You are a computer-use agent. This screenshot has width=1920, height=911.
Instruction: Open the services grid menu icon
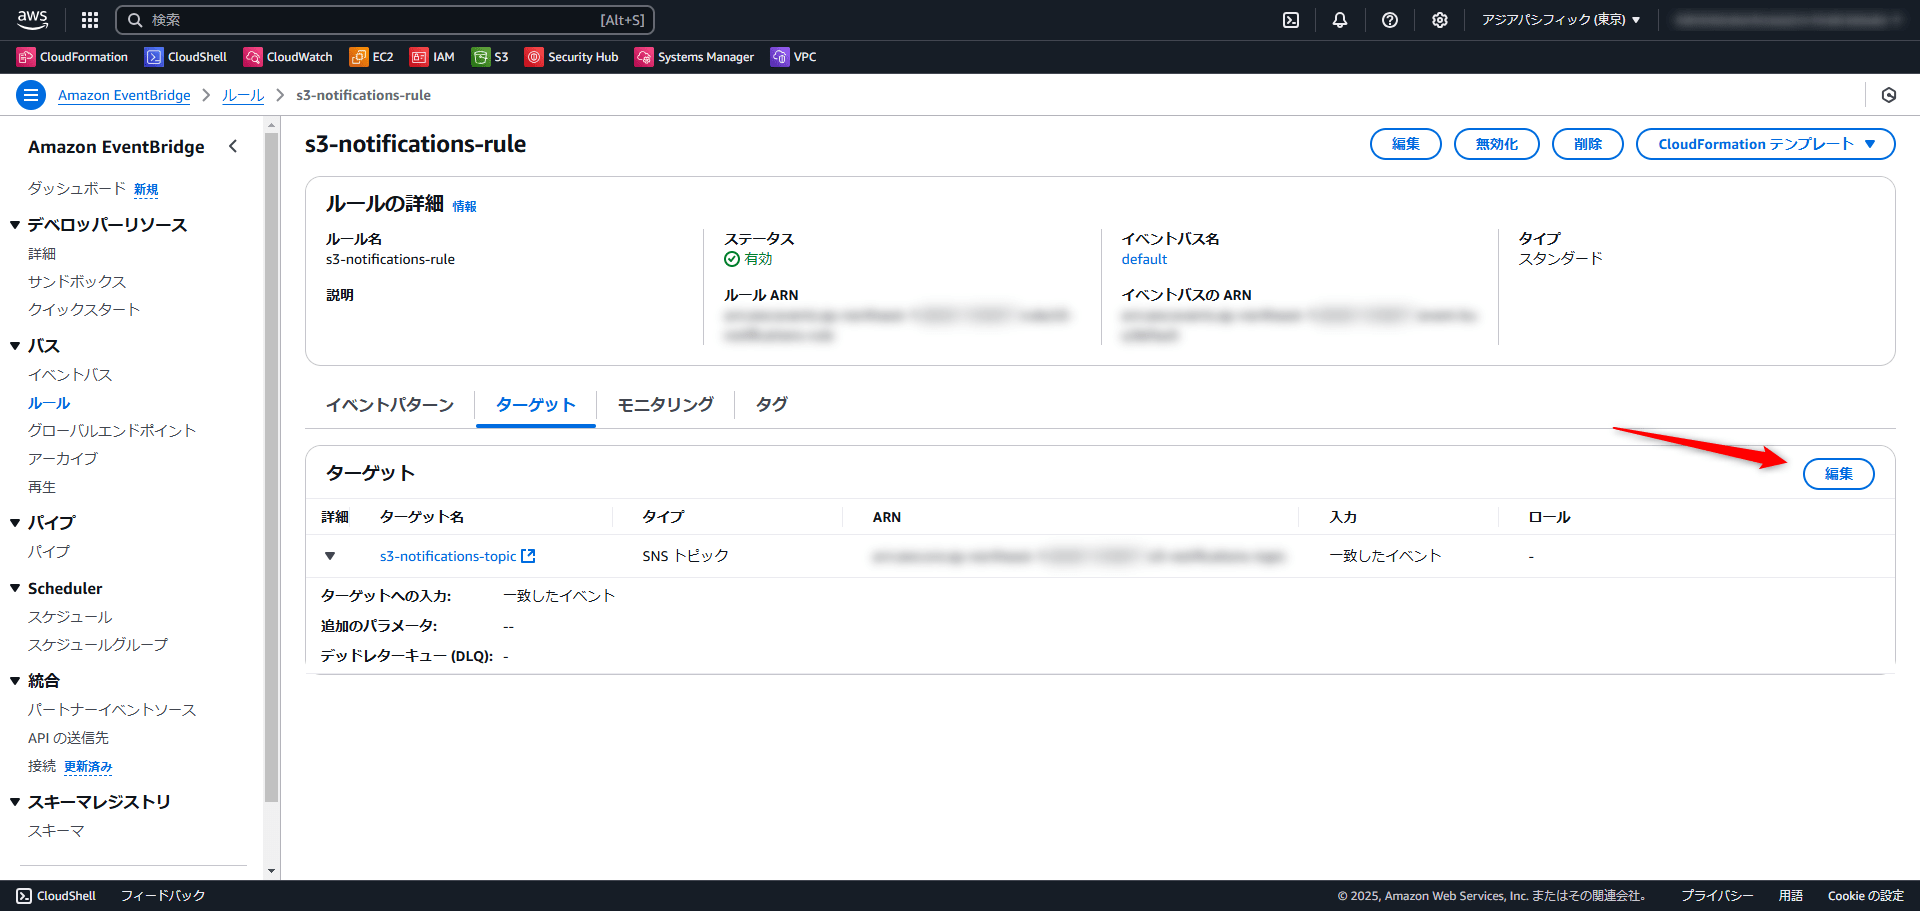pyautogui.click(x=90, y=20)
